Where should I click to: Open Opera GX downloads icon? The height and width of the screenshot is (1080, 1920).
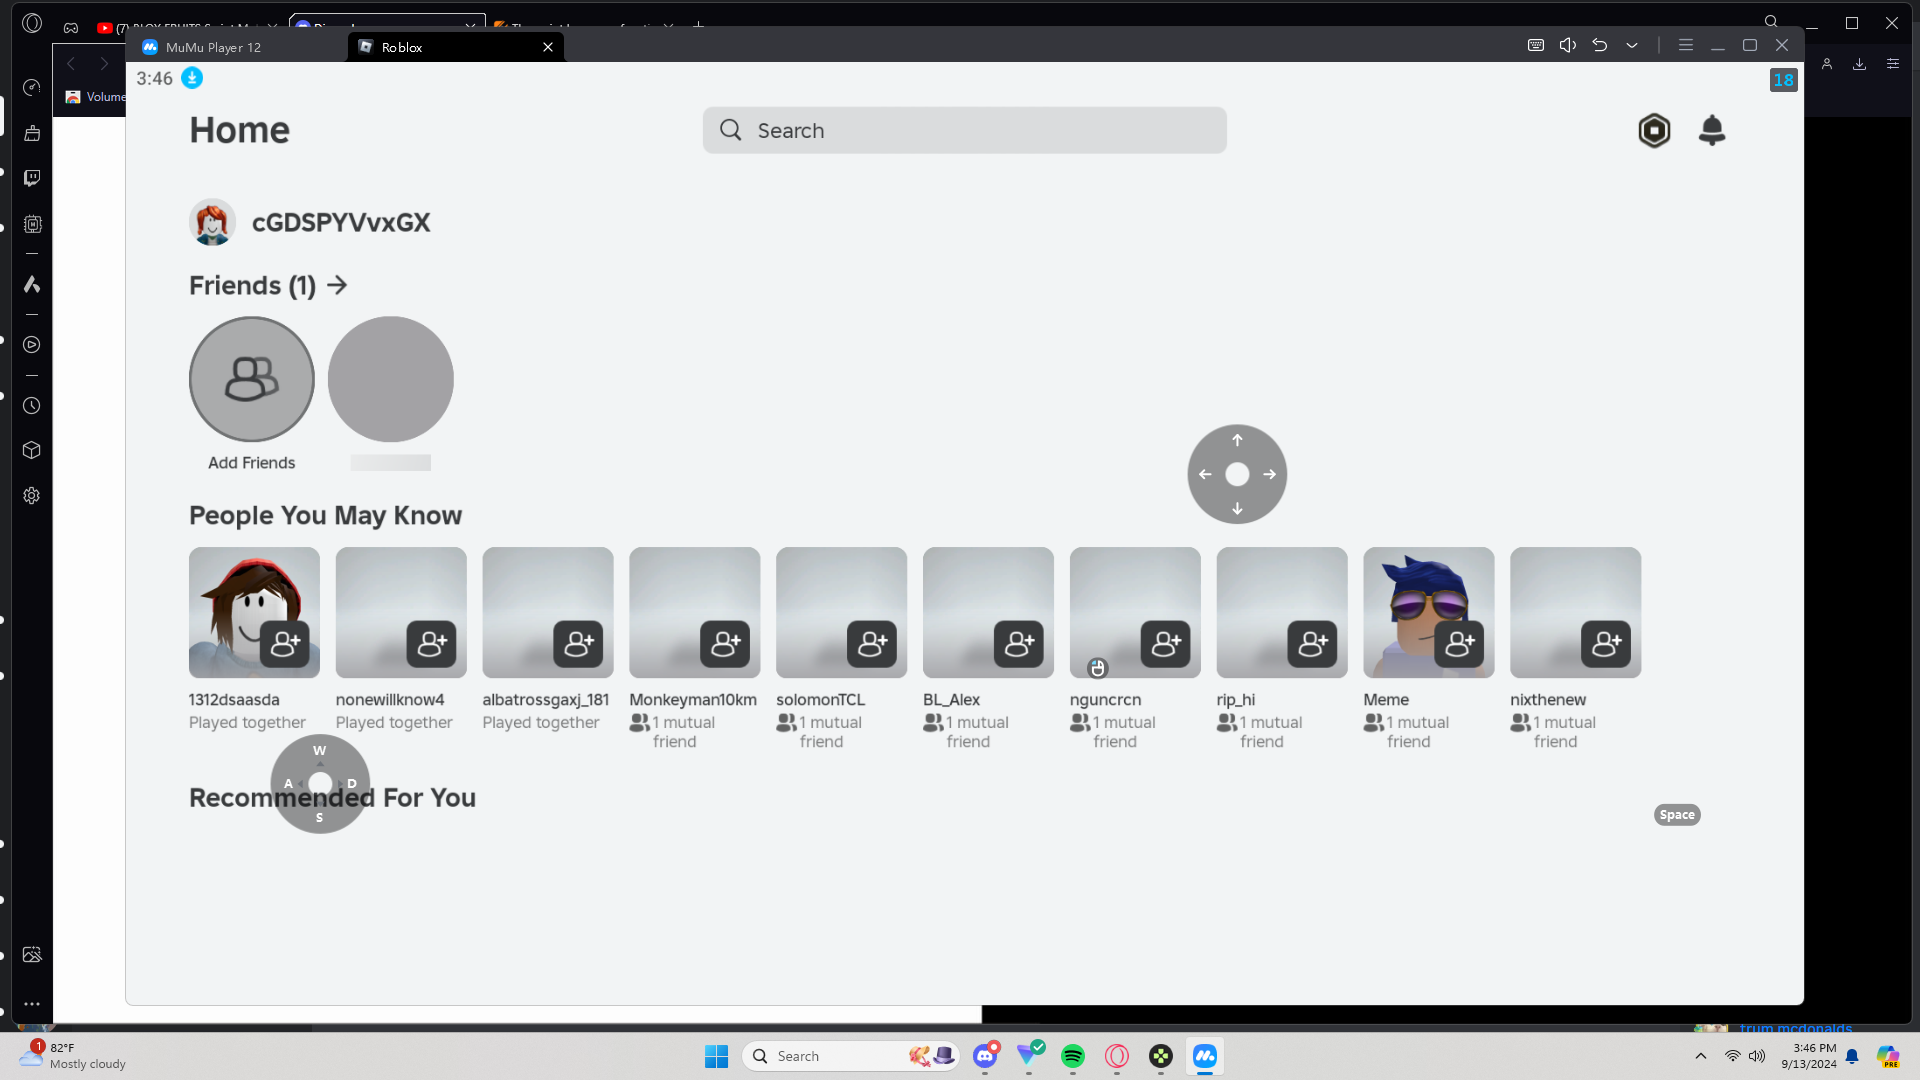coord(1860,64)
